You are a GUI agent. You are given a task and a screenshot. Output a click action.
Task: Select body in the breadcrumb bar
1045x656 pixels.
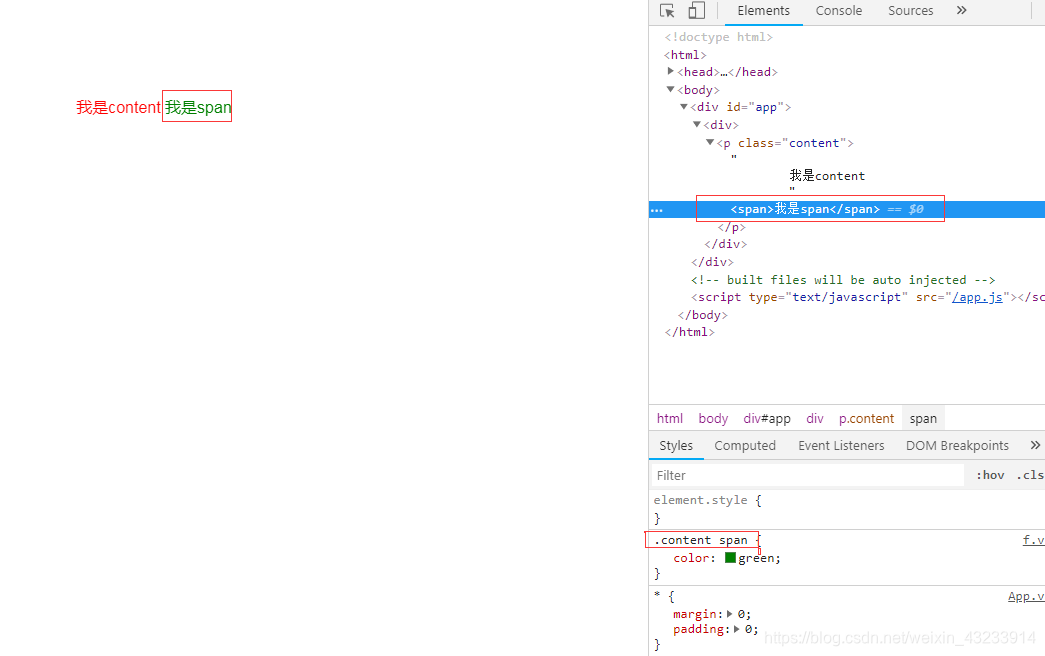tap(713, 419)
